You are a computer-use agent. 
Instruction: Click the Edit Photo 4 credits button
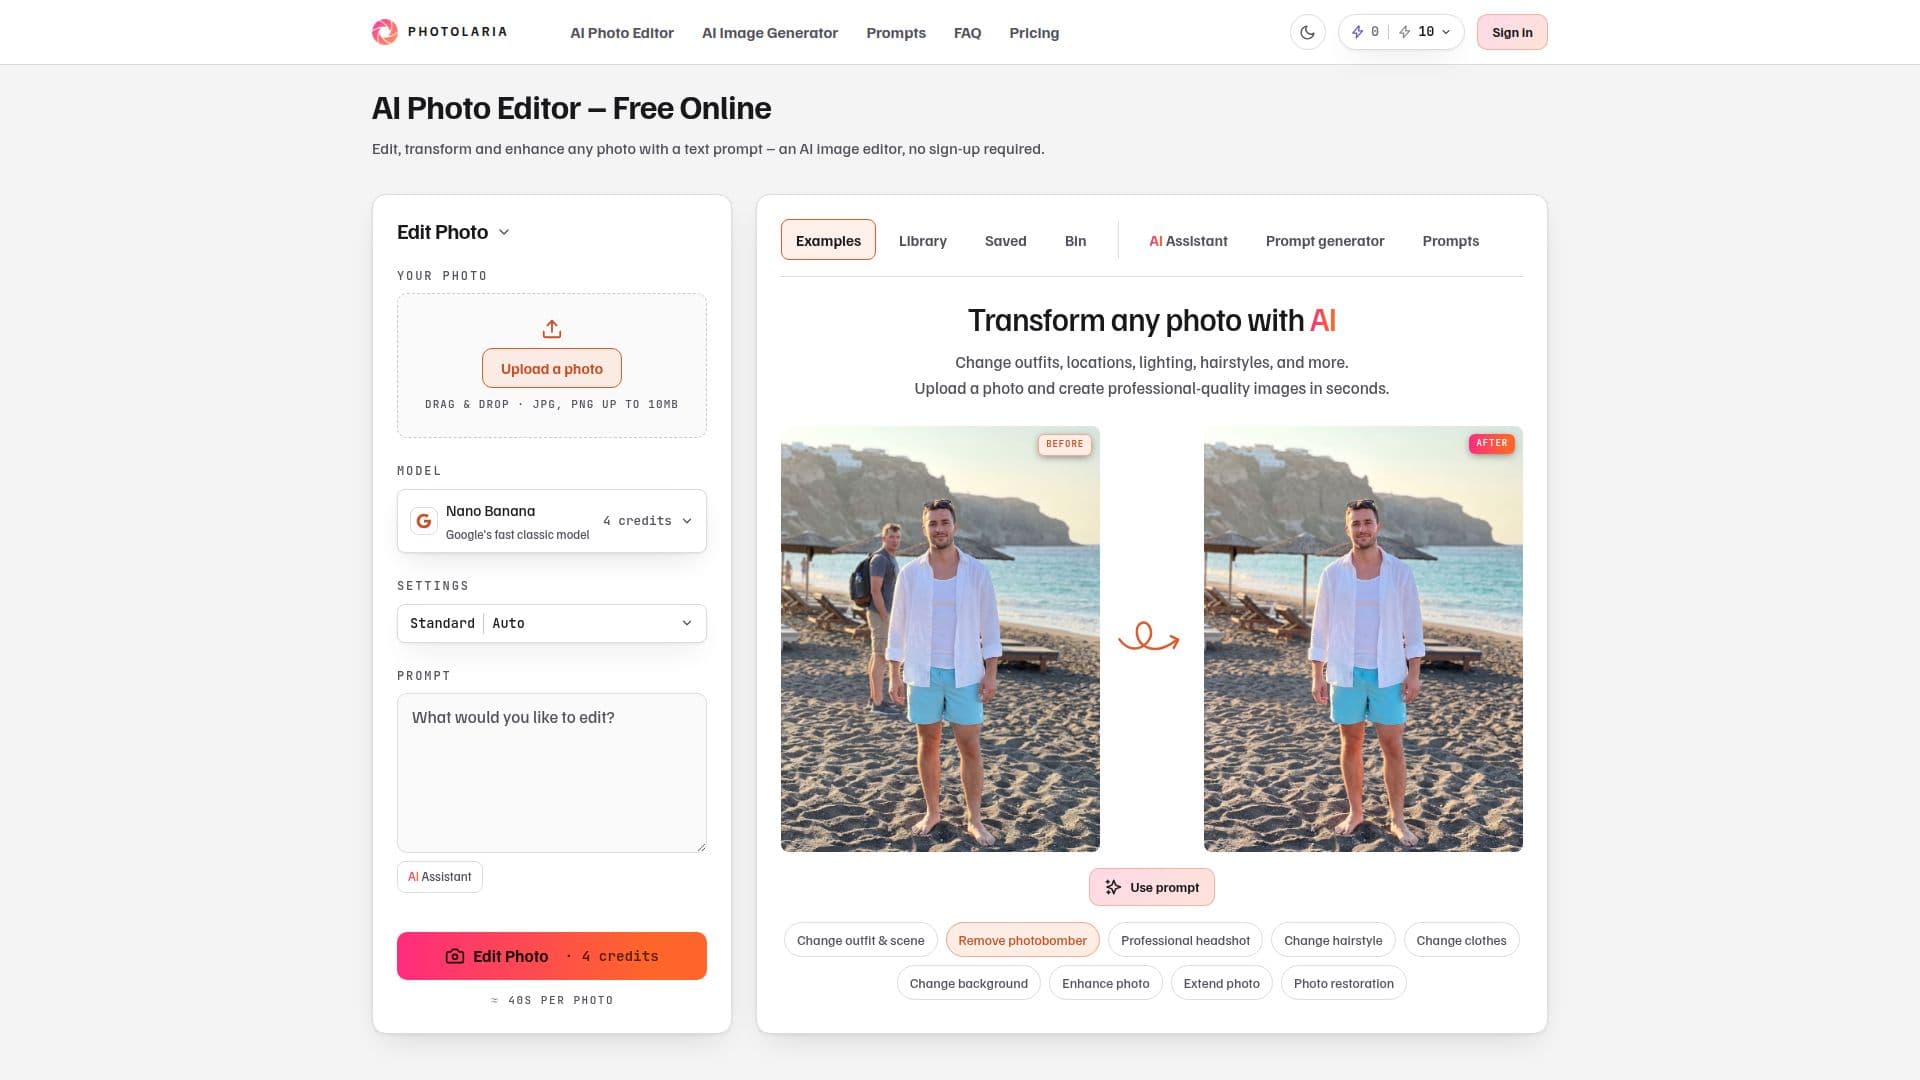(x=552, y=956)
